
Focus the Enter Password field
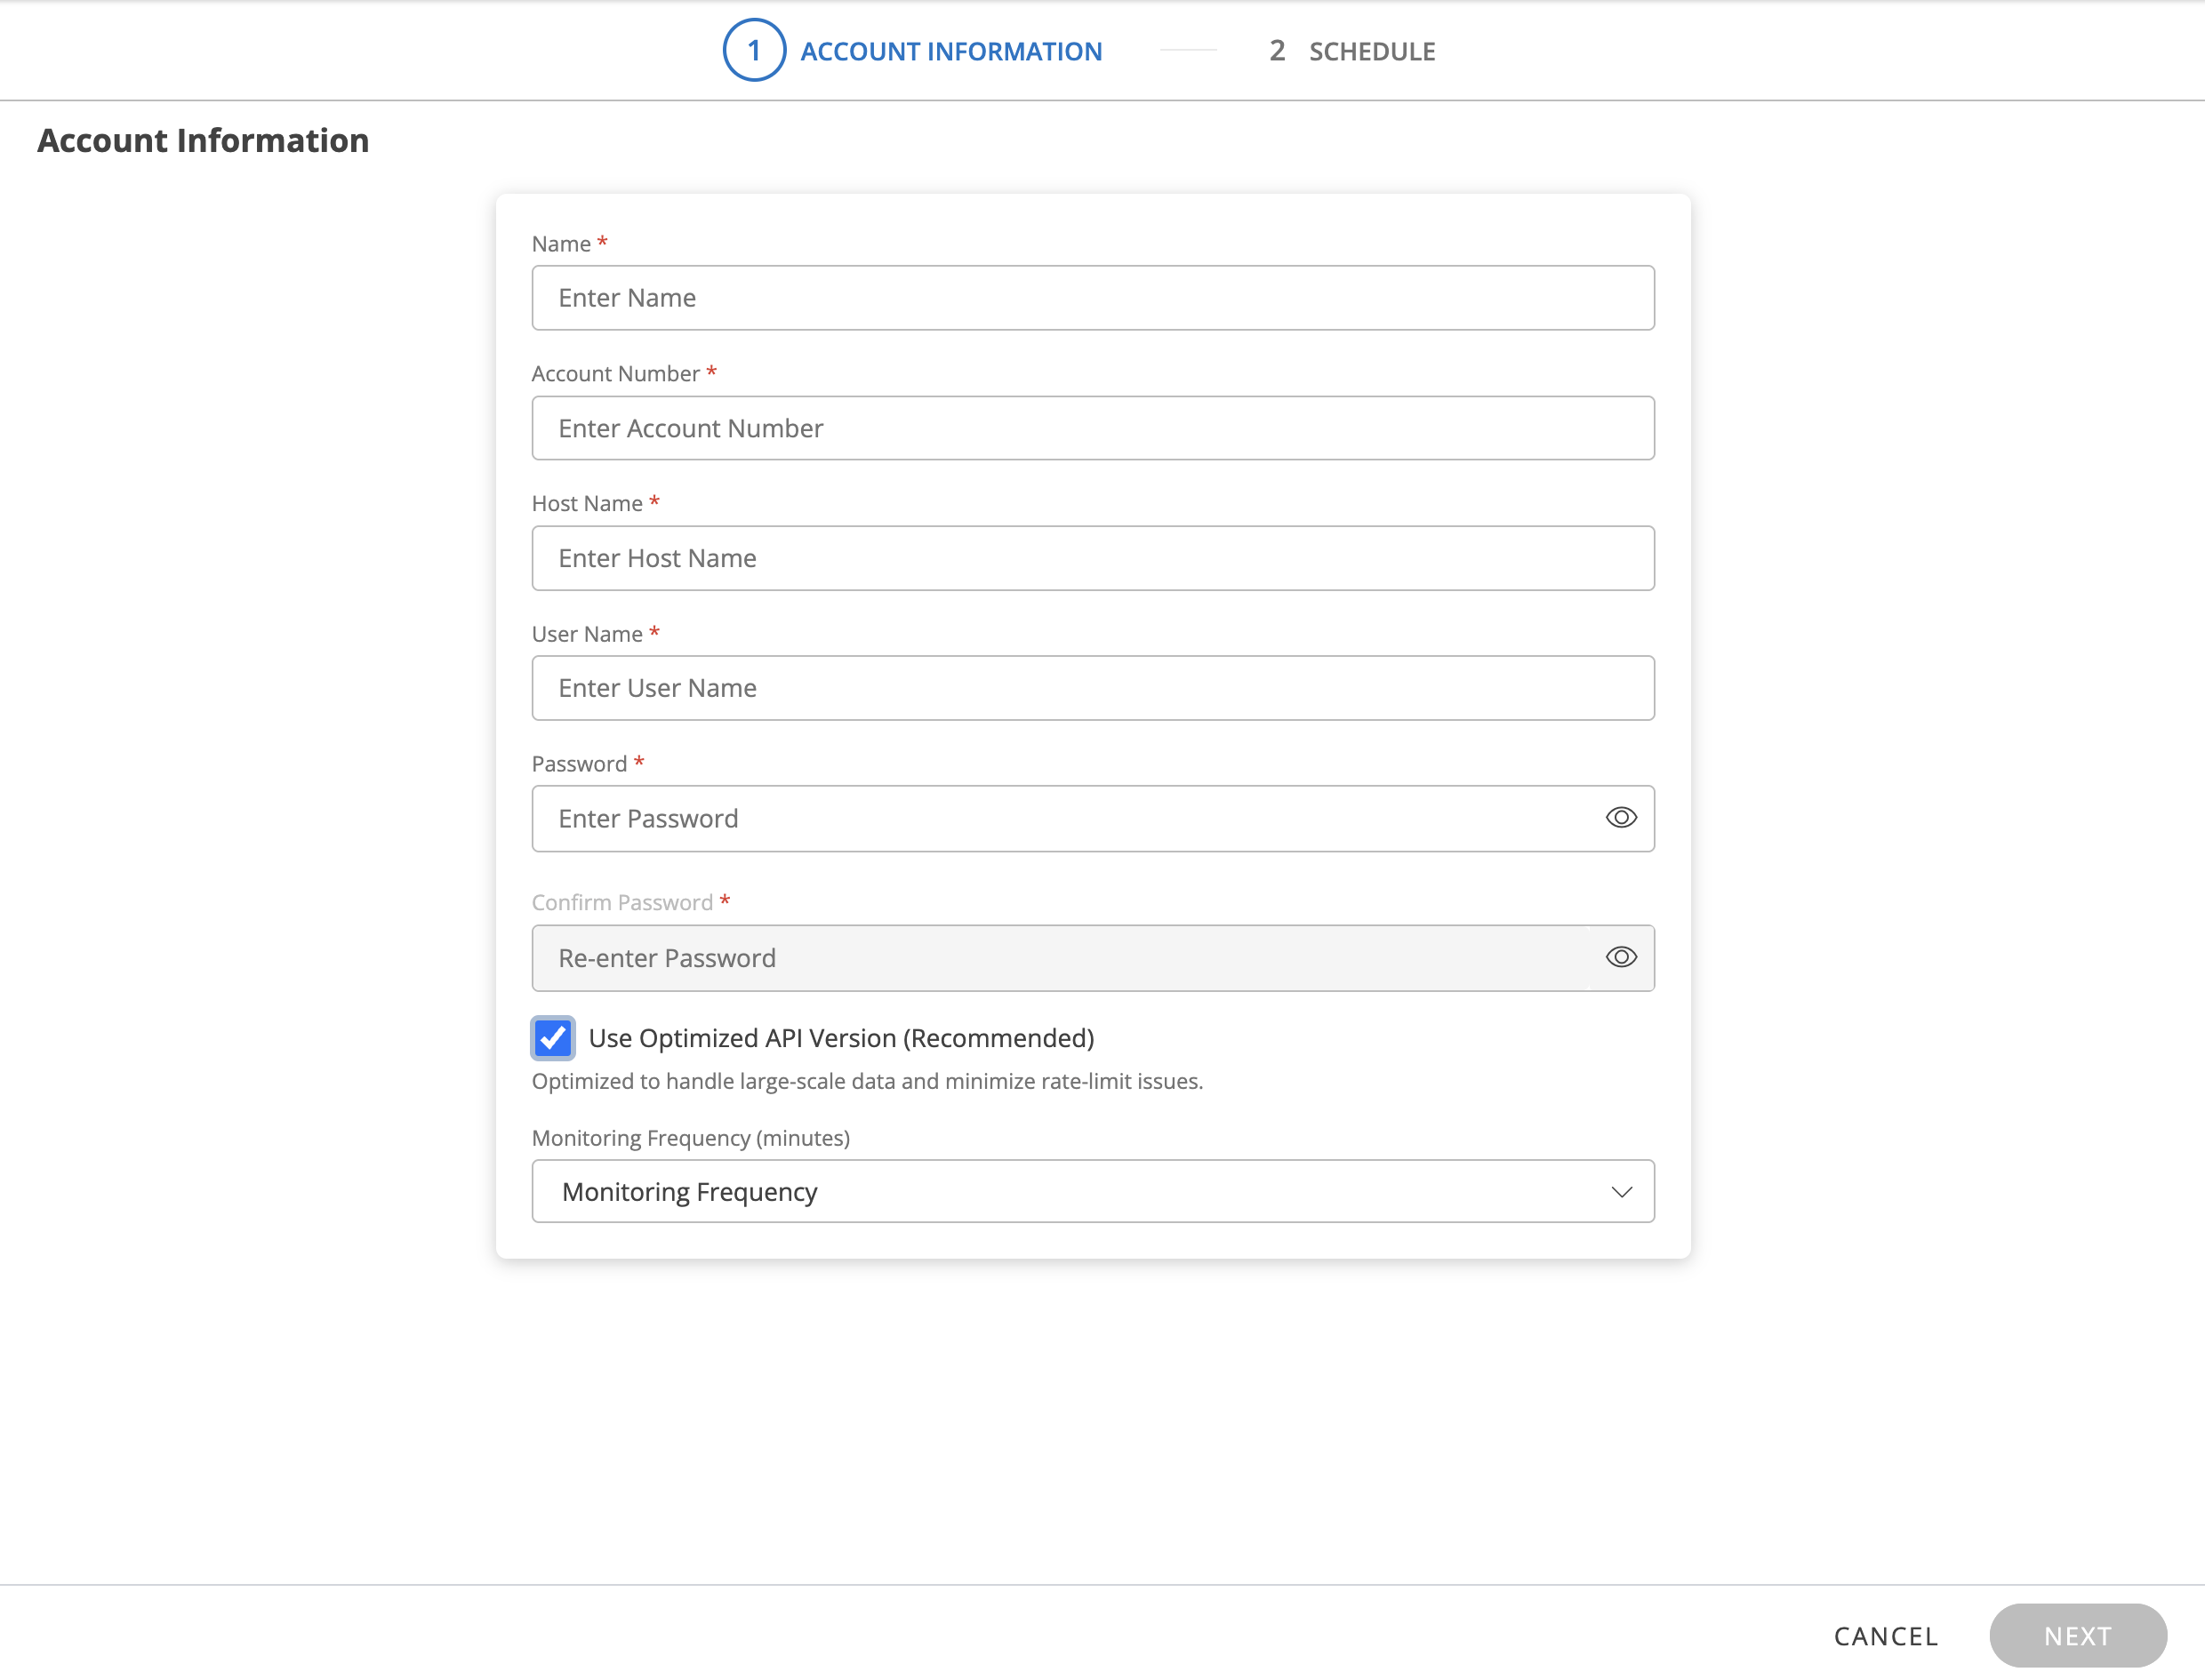click(x=1060, y=818)
